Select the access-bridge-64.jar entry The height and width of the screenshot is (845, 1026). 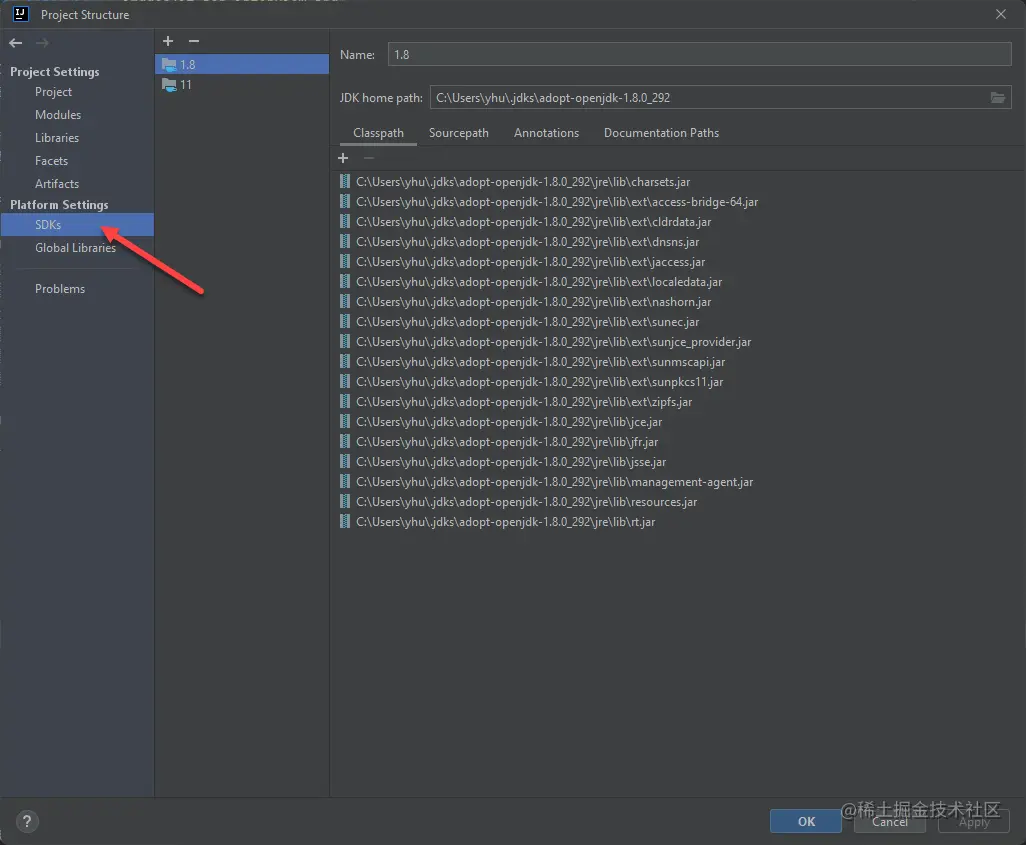tap(557, 202)
